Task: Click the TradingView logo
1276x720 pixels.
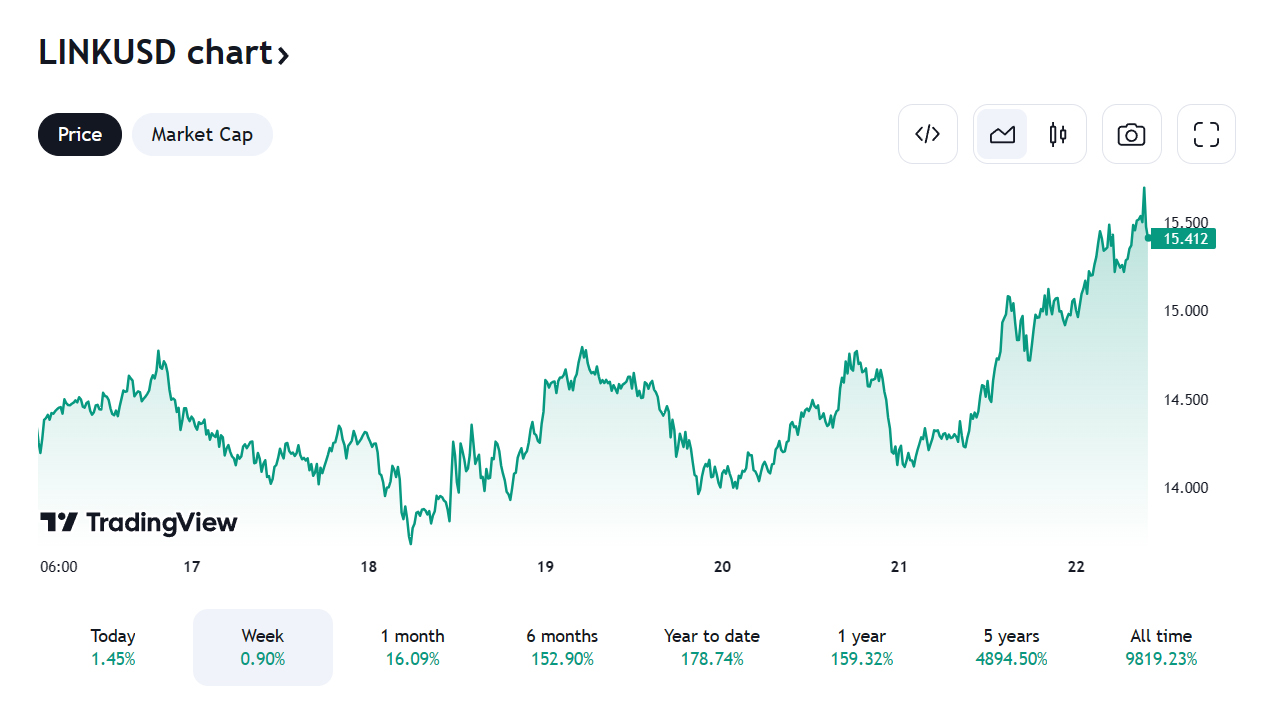Action: [139, 522]
